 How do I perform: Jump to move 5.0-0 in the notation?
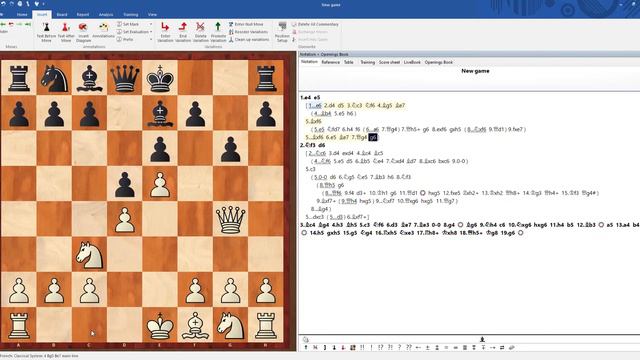tap(320, 177)
